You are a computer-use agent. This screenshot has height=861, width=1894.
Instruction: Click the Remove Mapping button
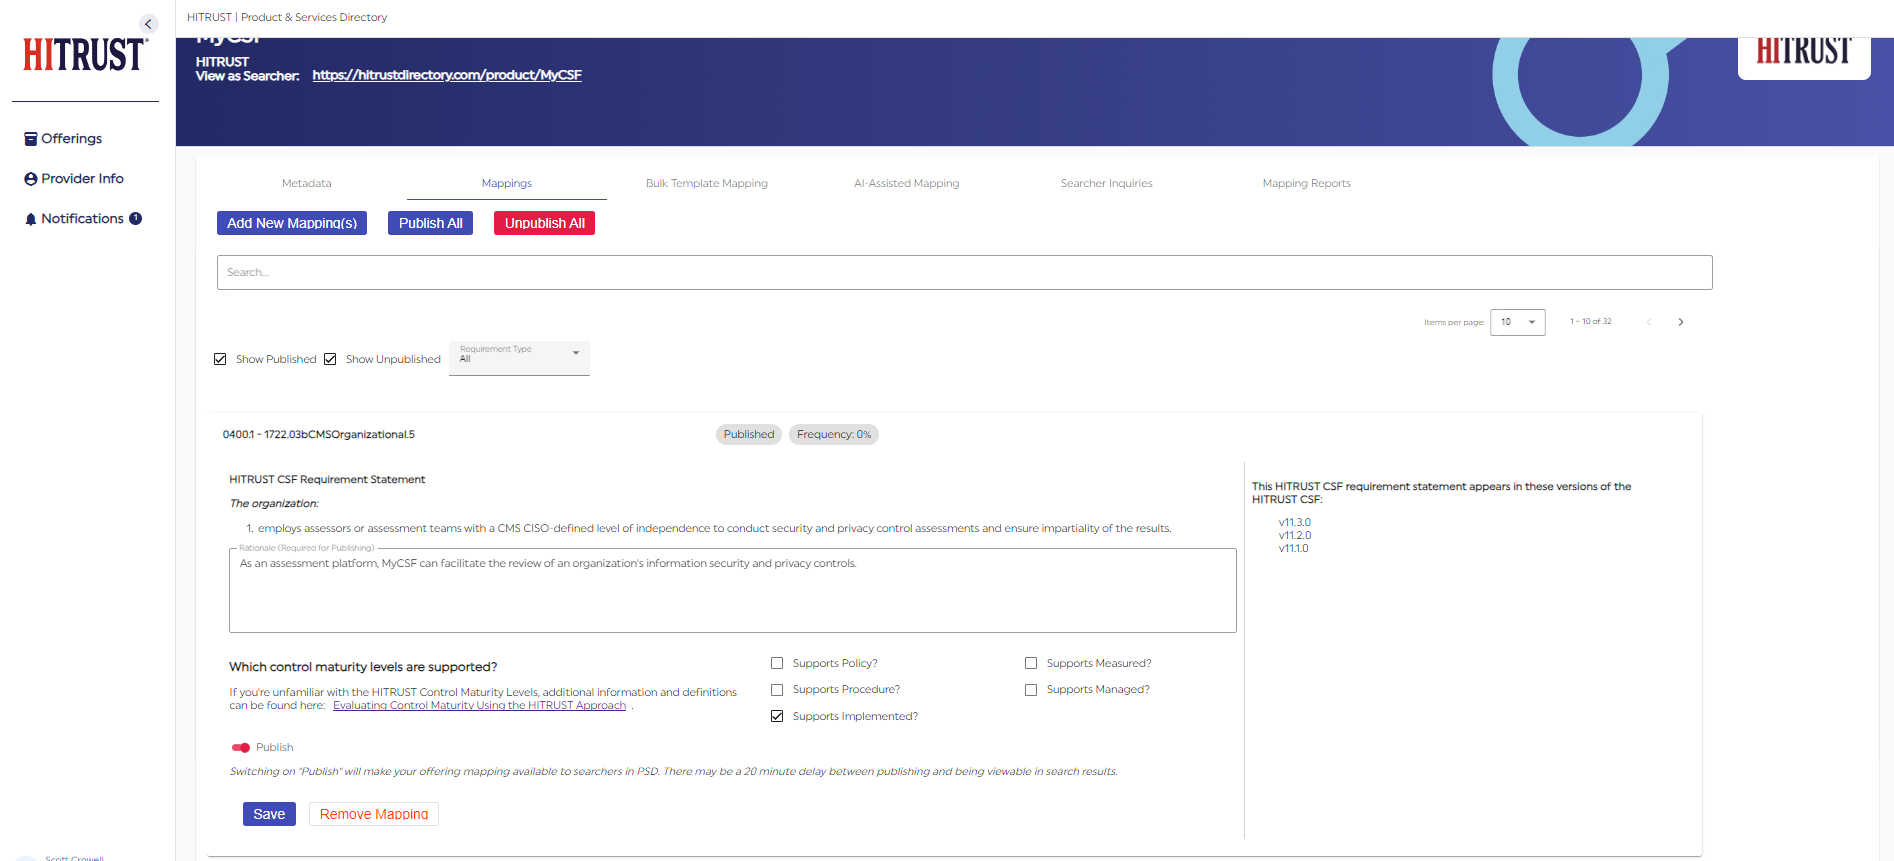tap(374, 814)
